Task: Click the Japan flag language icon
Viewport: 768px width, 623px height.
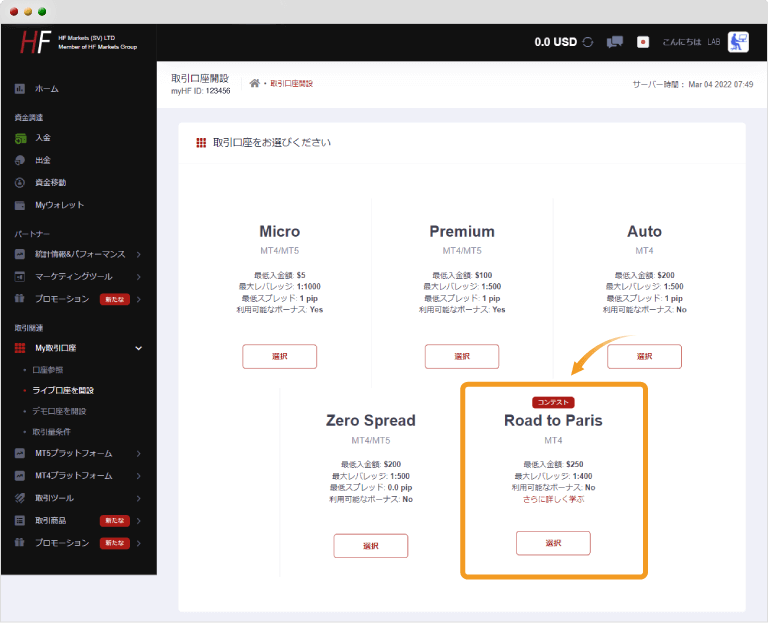Action: [x=643, y=42]
